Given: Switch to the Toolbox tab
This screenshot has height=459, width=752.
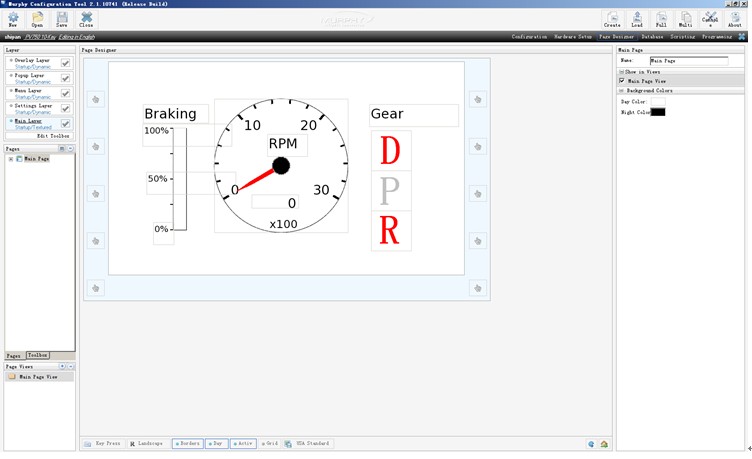Looking at the screenshot, I should 37,355.
